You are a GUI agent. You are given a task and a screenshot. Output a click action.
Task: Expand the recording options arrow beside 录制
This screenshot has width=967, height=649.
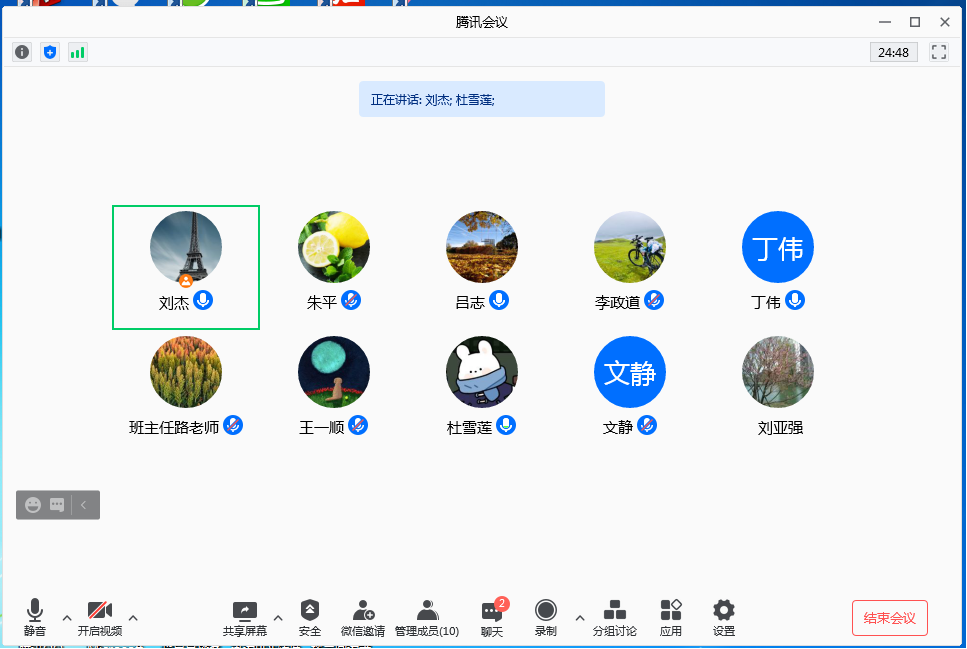coord(579,617)
